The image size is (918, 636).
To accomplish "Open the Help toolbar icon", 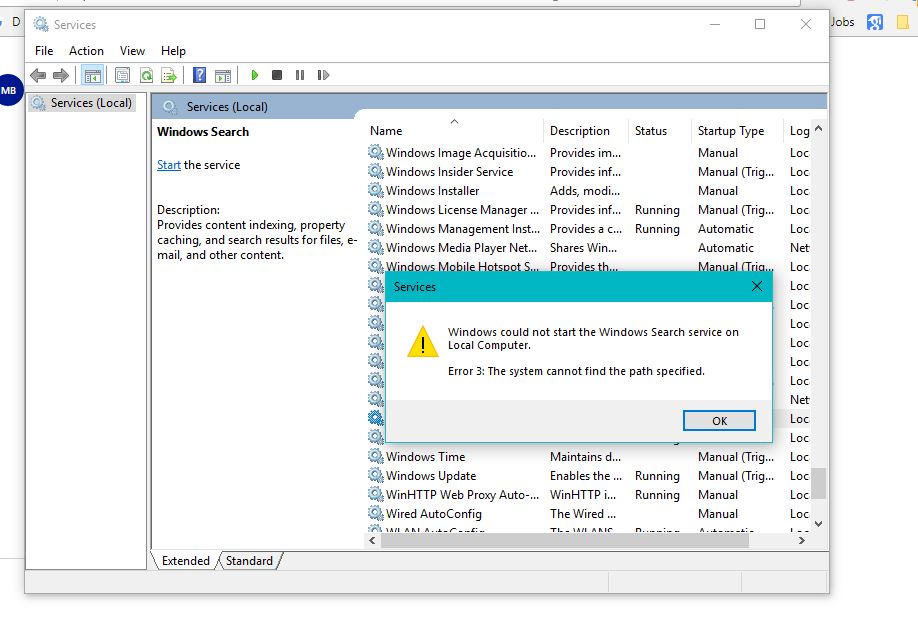I will [x=200, y=75].
